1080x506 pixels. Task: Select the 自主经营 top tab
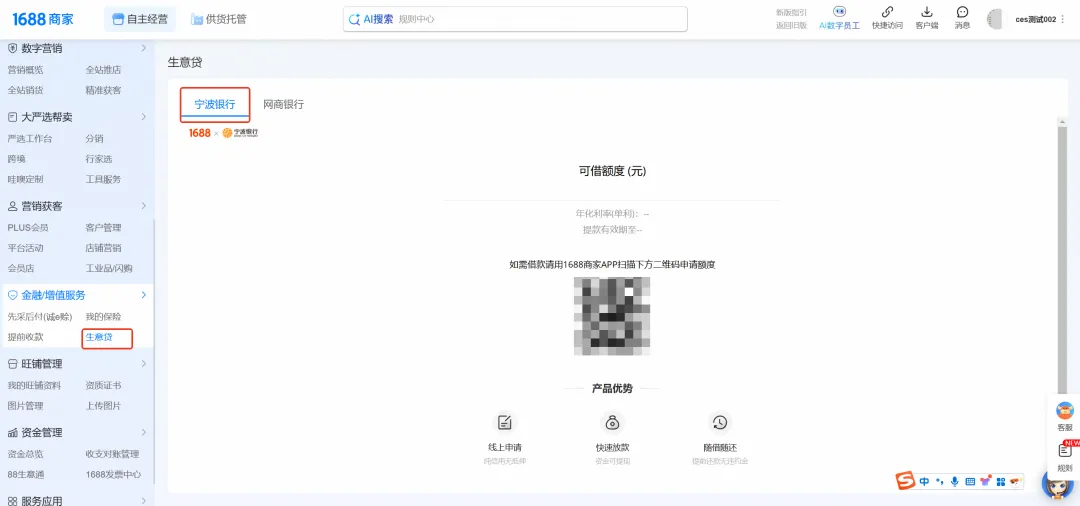[140, 19]
